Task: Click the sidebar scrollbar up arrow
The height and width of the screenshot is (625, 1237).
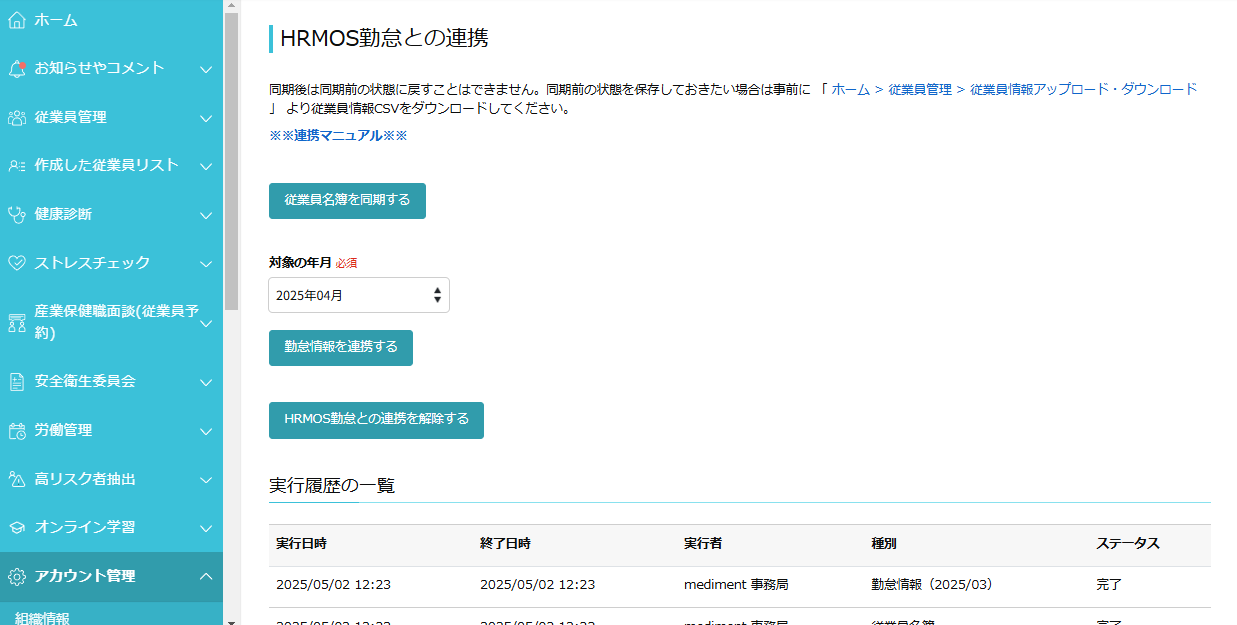Action: (x=231, y=6)
